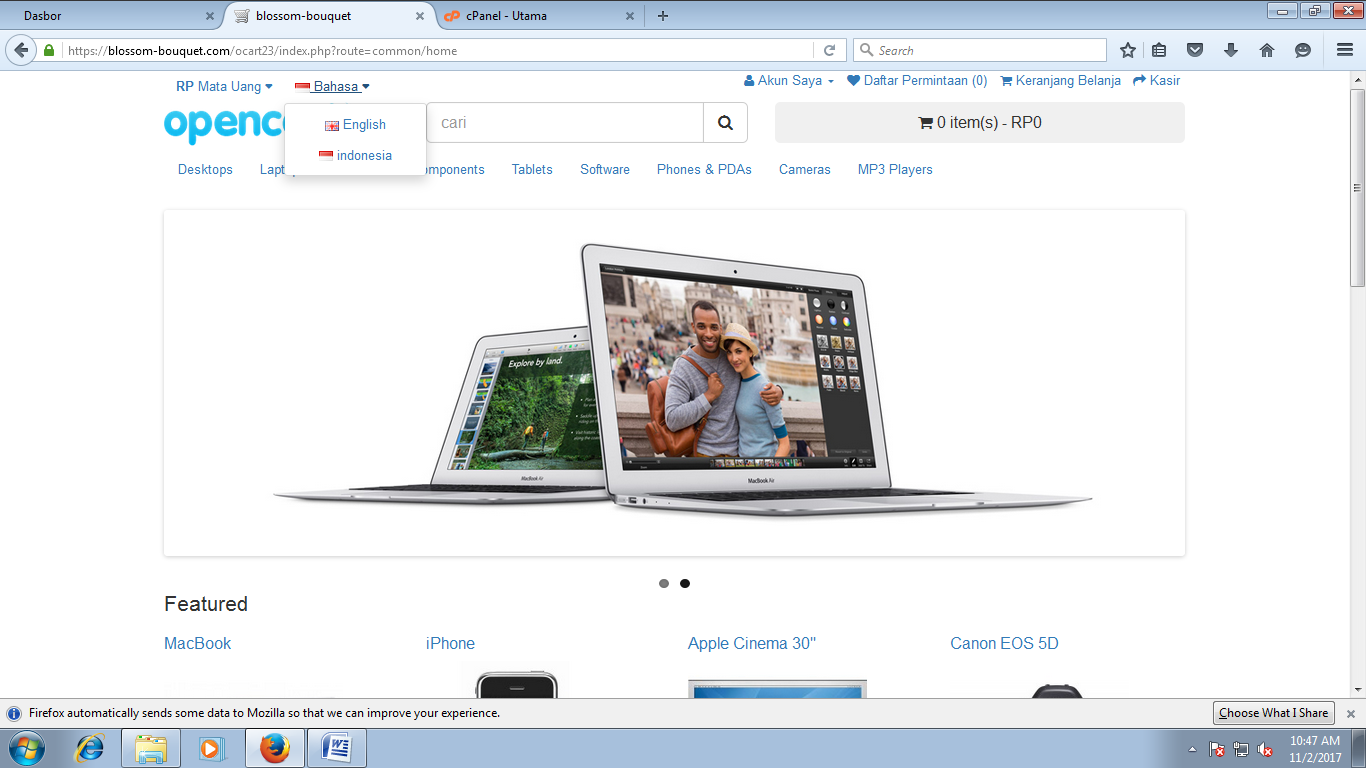The width and height of the screenshot is (1366, 768).
Task: Open Windows Explorer folder on taskbar
Action: point(151,748)
